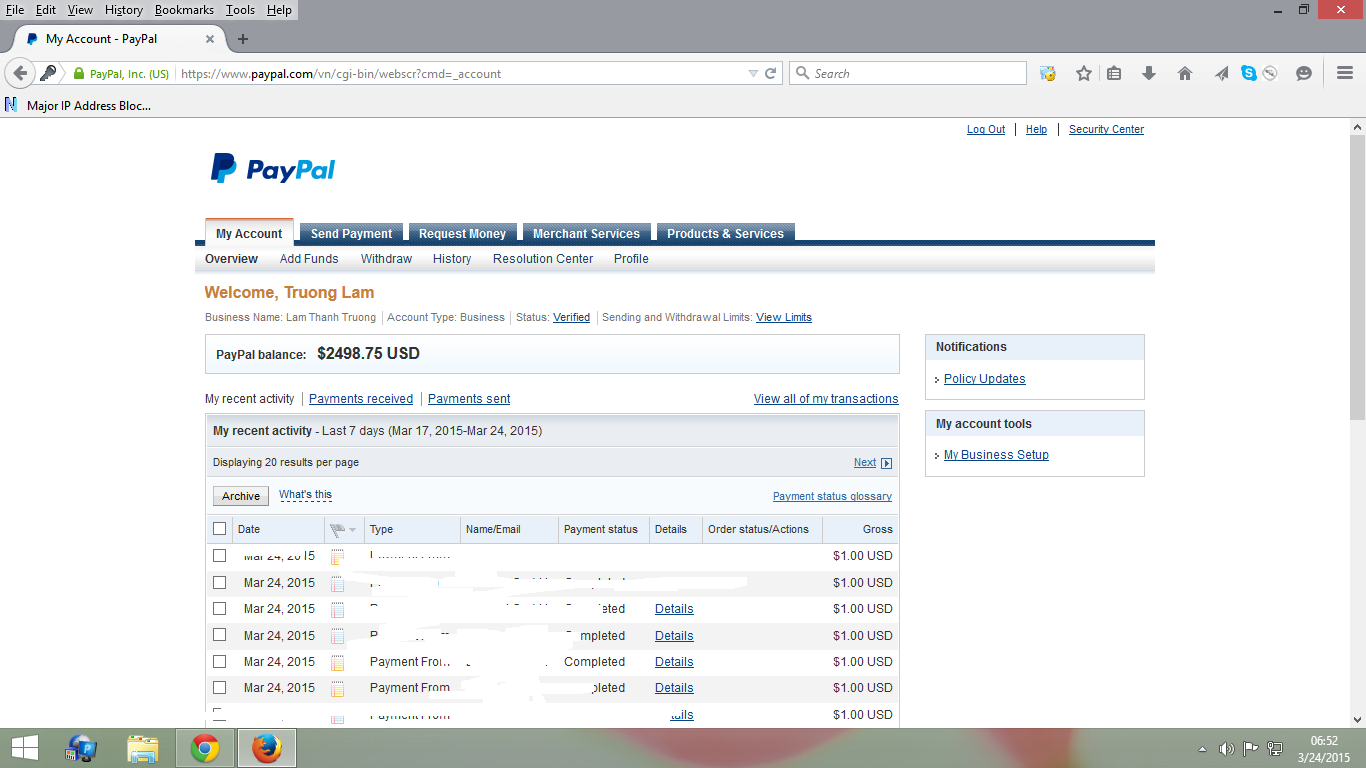The height and width of the screenshot is (768, 1366).
Task: Click the network icon in the system tray
Action: [x=1275, y=748]
